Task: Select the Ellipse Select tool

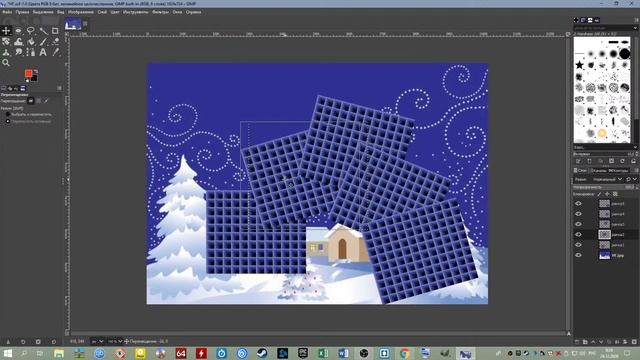Action: click(18, 31)
